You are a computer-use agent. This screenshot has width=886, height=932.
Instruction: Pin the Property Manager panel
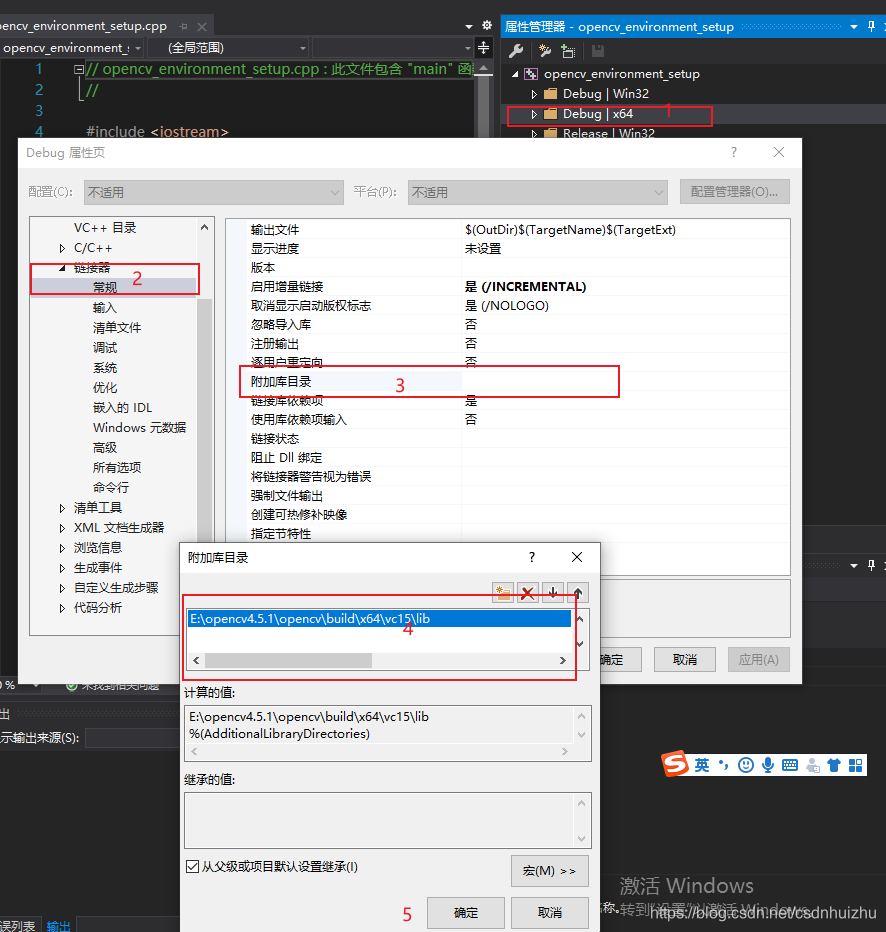coord(871,26)
